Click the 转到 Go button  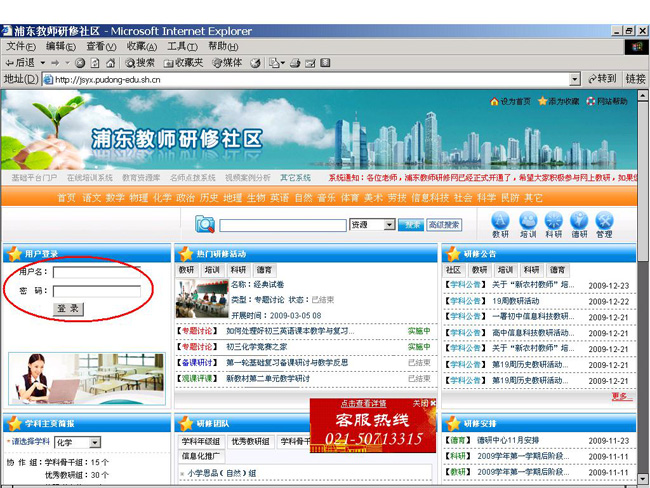pos(602,79)
